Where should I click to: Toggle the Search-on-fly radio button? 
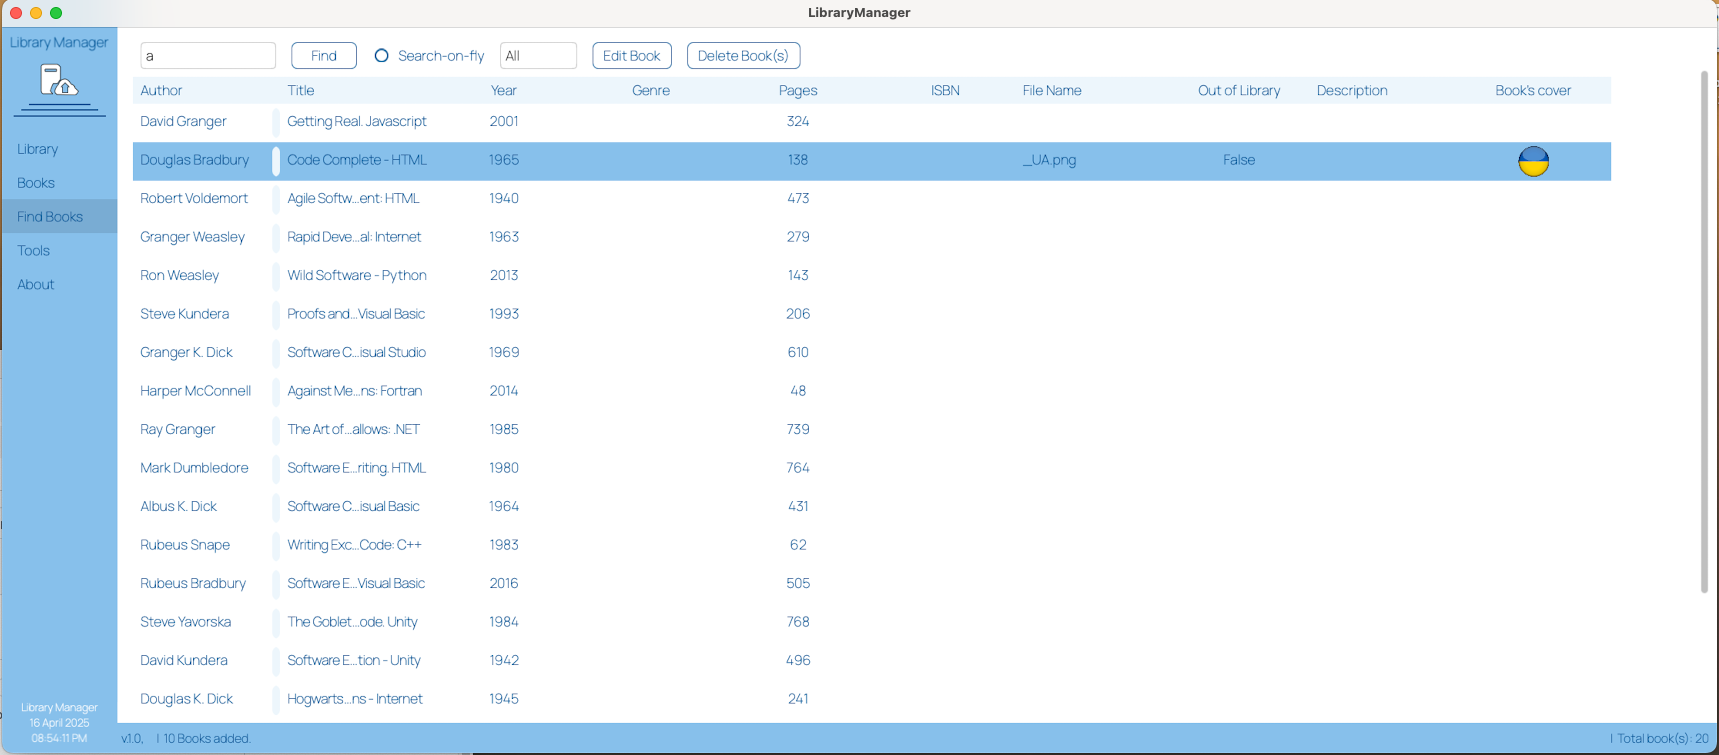(381, 56)
